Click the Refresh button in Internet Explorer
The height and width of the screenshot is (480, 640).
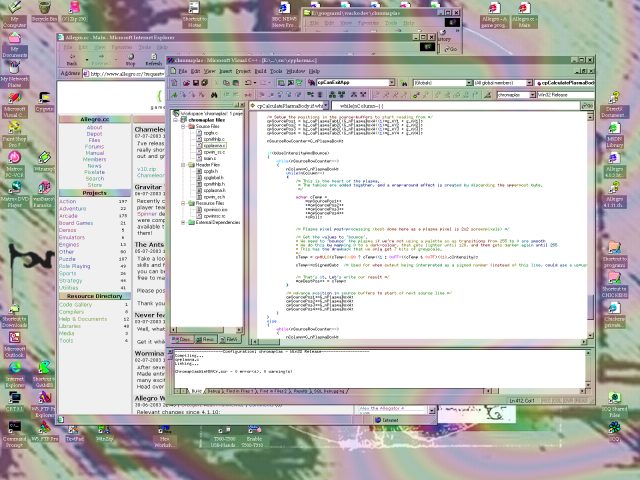[153, 60]
